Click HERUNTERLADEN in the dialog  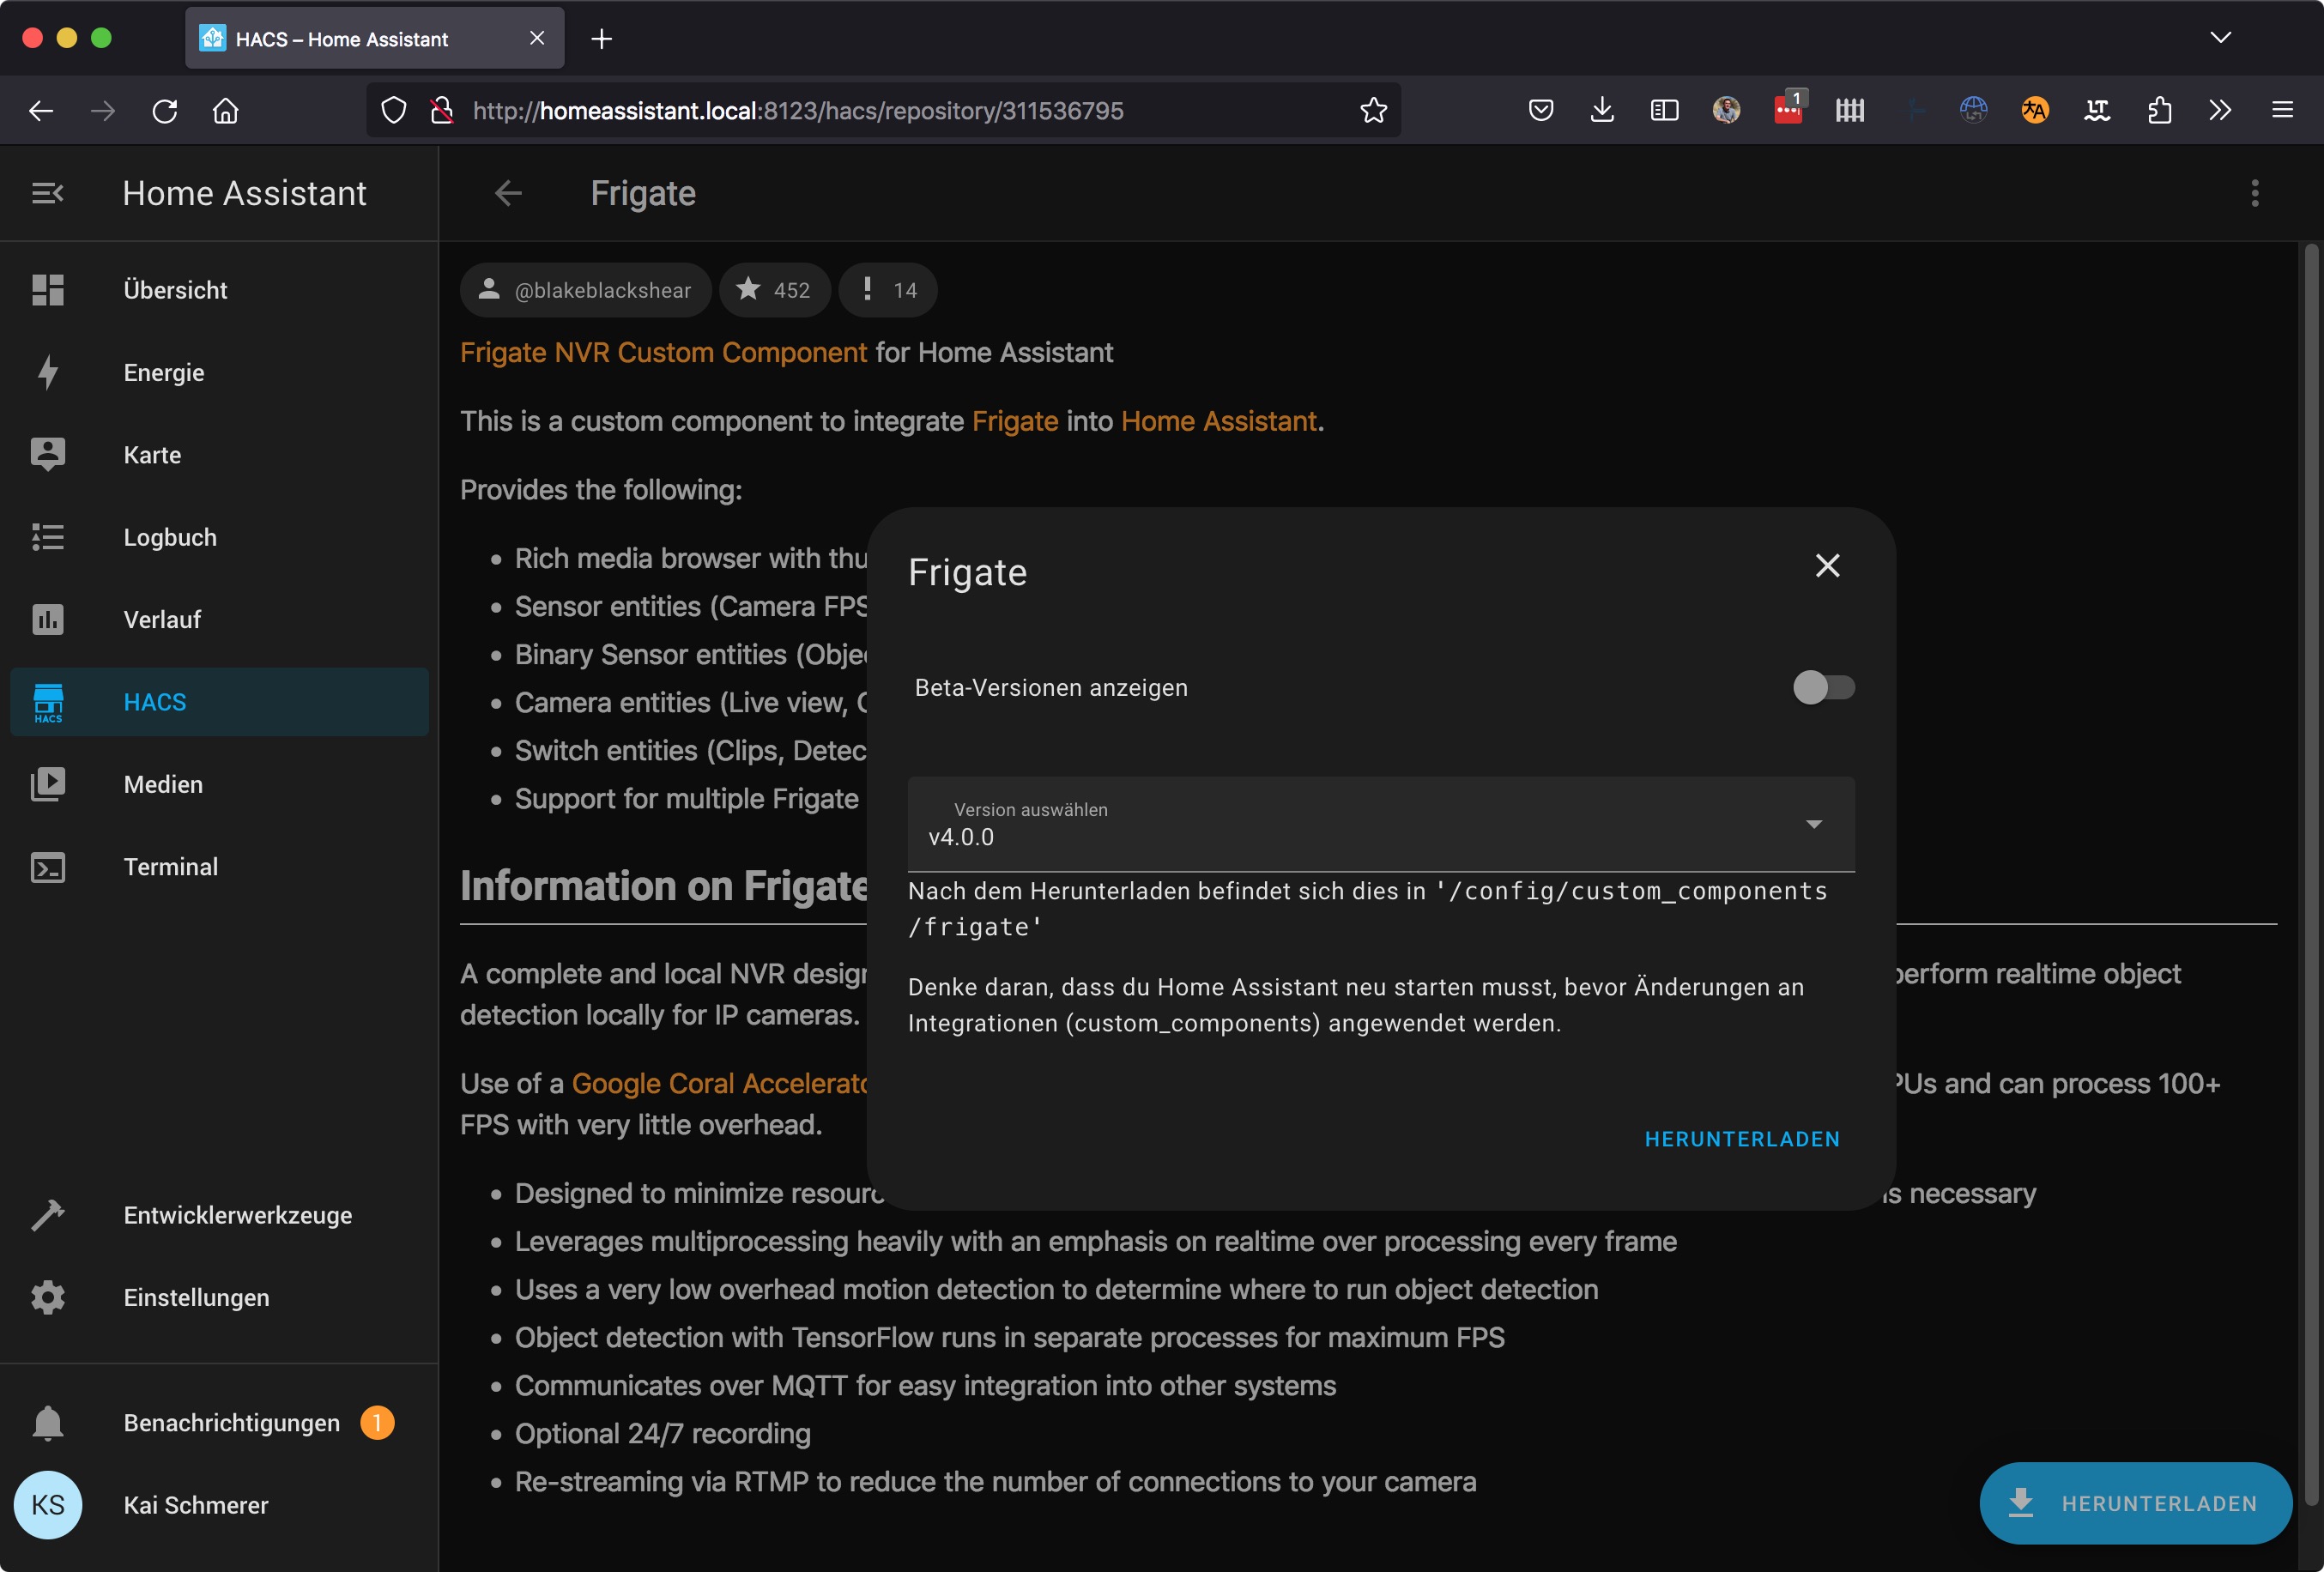pyautogui.click(x=1741, y=1138)
